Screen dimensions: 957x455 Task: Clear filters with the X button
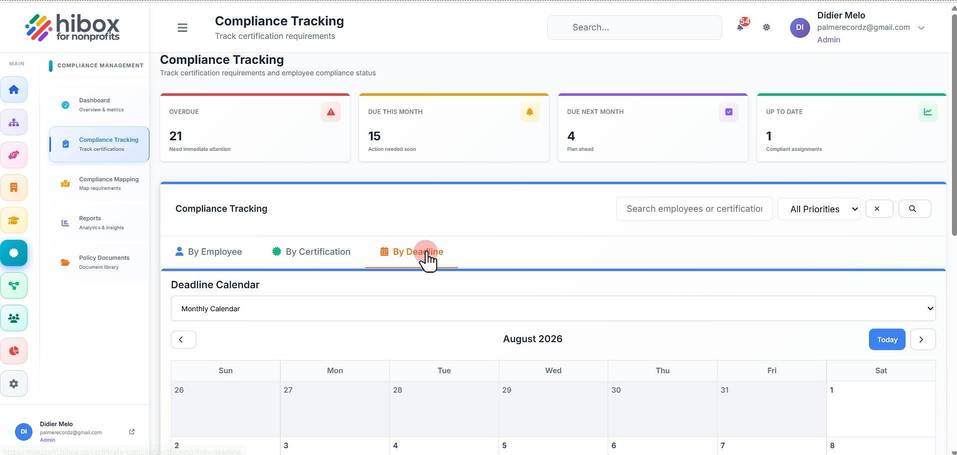[x=879, y=209]
